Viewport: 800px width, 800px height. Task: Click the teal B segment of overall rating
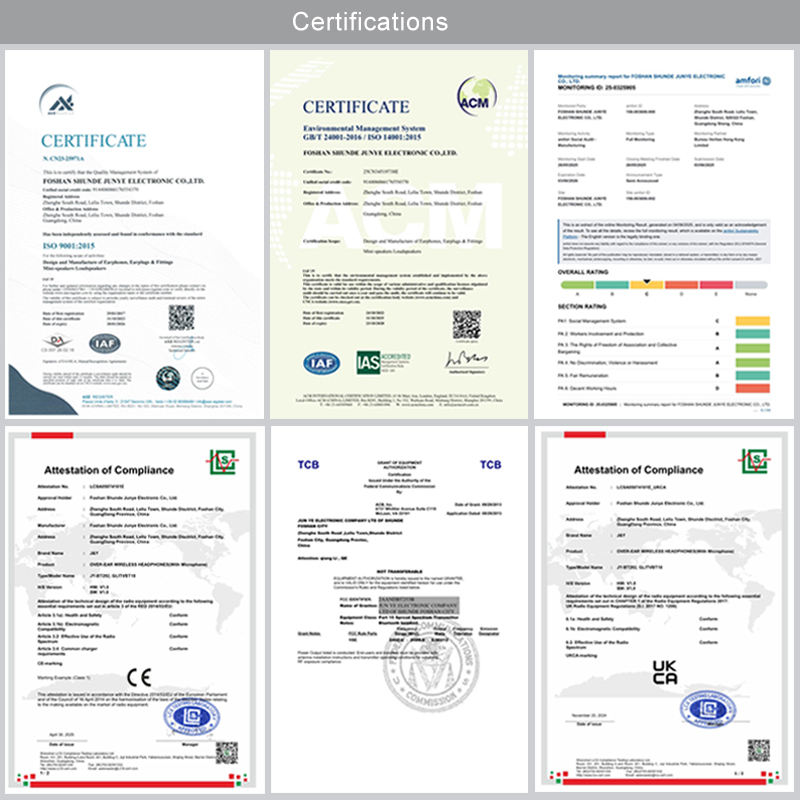click(x=612, y=285)
